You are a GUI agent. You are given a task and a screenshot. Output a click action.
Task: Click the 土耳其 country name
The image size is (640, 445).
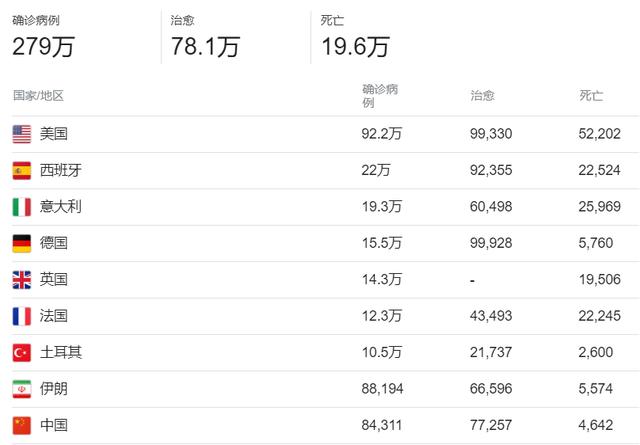61,352
